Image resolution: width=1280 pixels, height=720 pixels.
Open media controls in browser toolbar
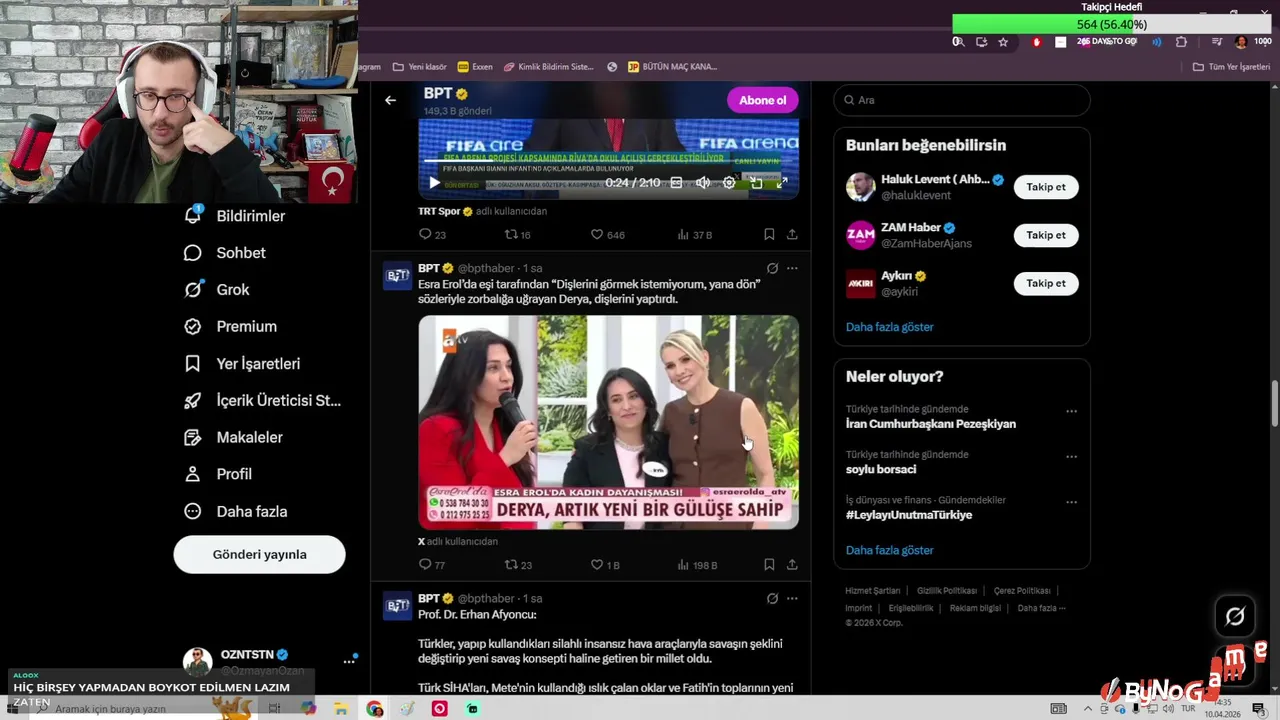click(1217, 42)
